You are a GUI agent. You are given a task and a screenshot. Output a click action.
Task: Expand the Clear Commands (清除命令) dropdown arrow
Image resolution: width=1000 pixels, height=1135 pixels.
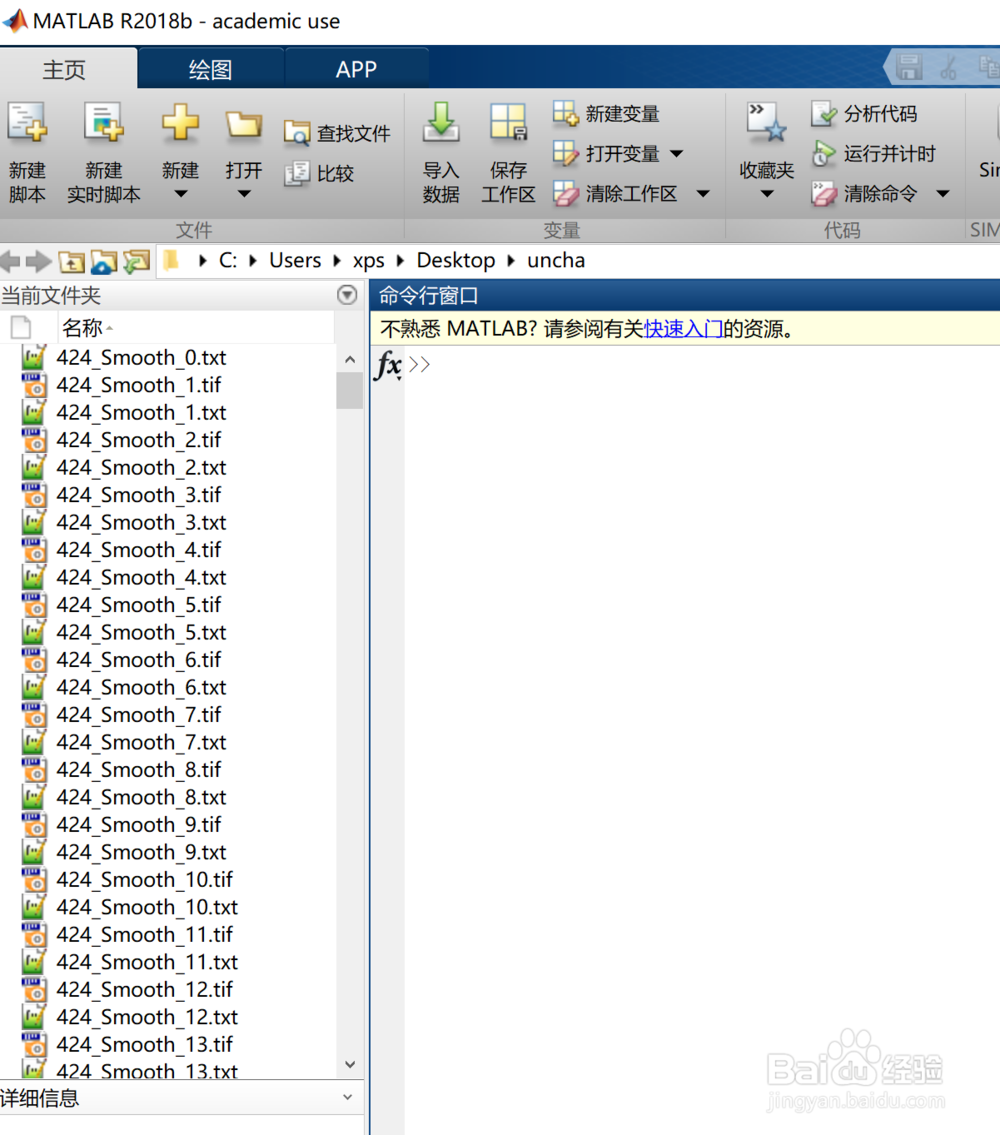tap(942, 193)
